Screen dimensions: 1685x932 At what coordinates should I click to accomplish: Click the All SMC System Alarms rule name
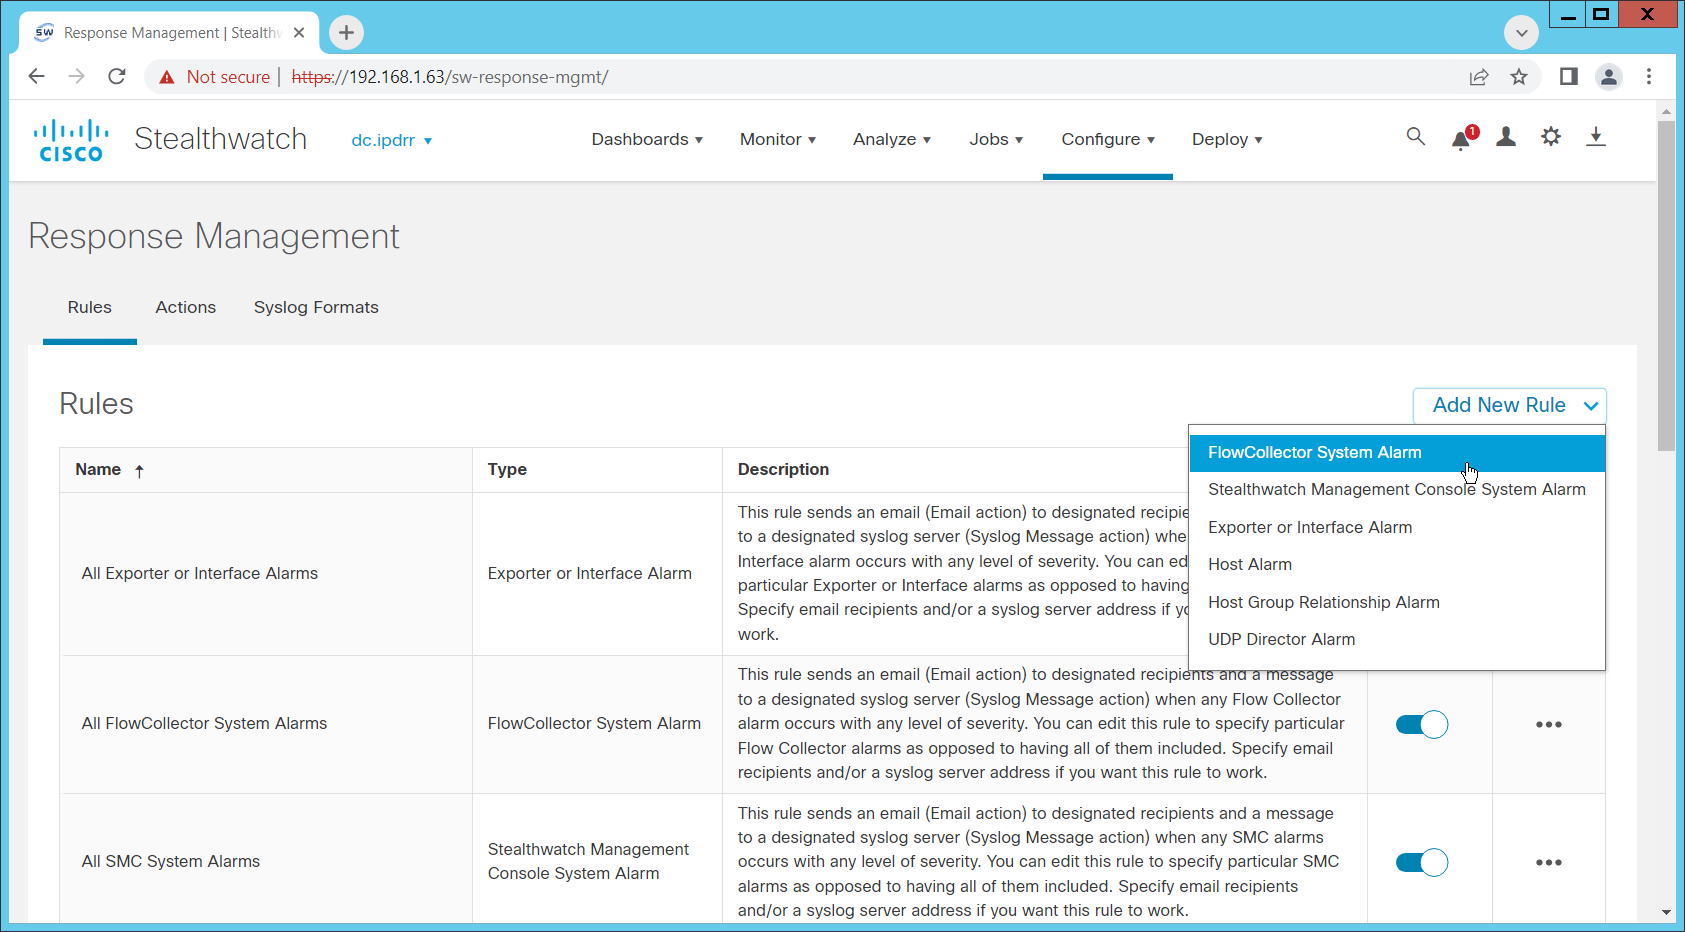(171, 862)
